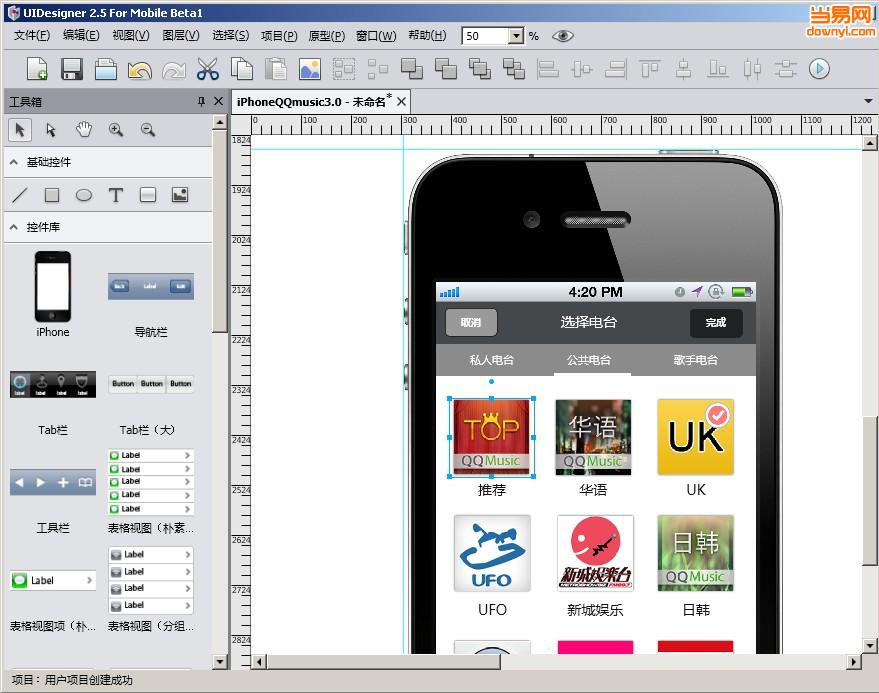Click the zoom percentage input field

[x=485, y=36]
